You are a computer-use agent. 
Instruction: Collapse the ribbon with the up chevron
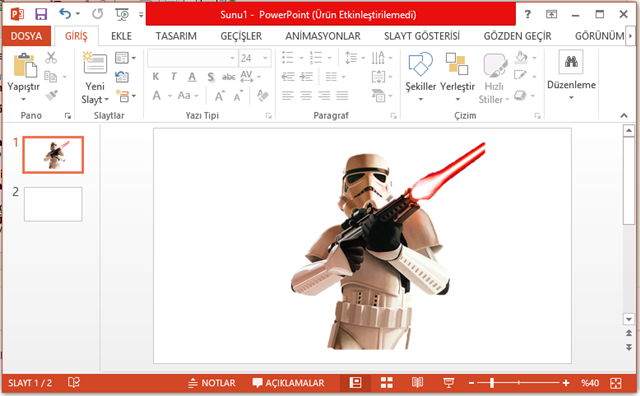(x=624, y=116)
